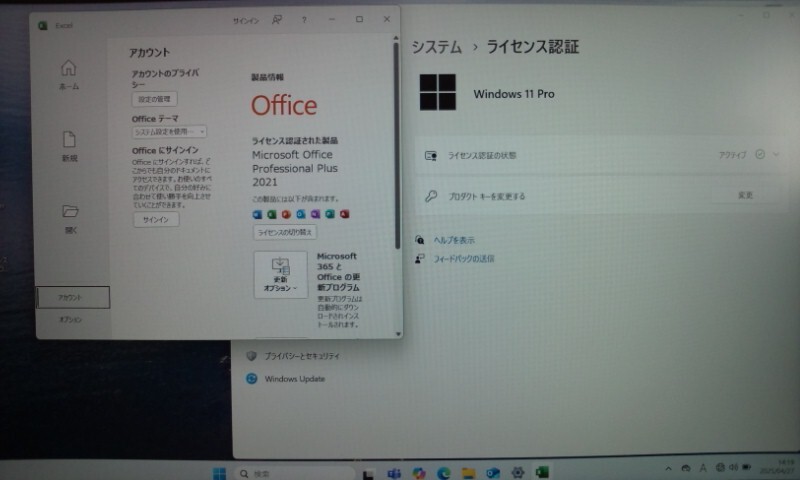
Task: Click the Windows Start button on taskbar
Action: (x=219, y=473)
